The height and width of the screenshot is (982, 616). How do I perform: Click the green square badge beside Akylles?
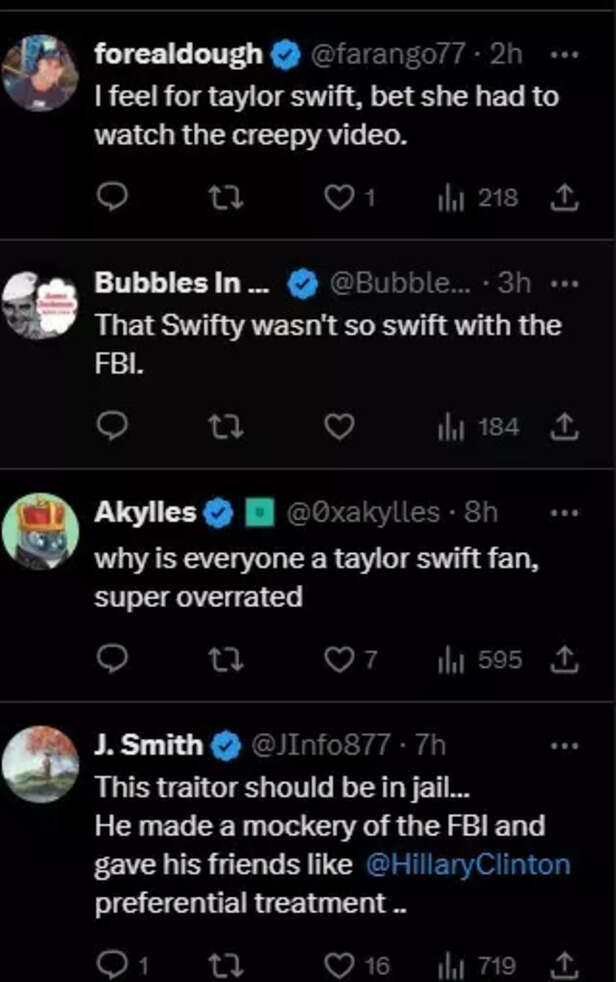pos(261,514)
